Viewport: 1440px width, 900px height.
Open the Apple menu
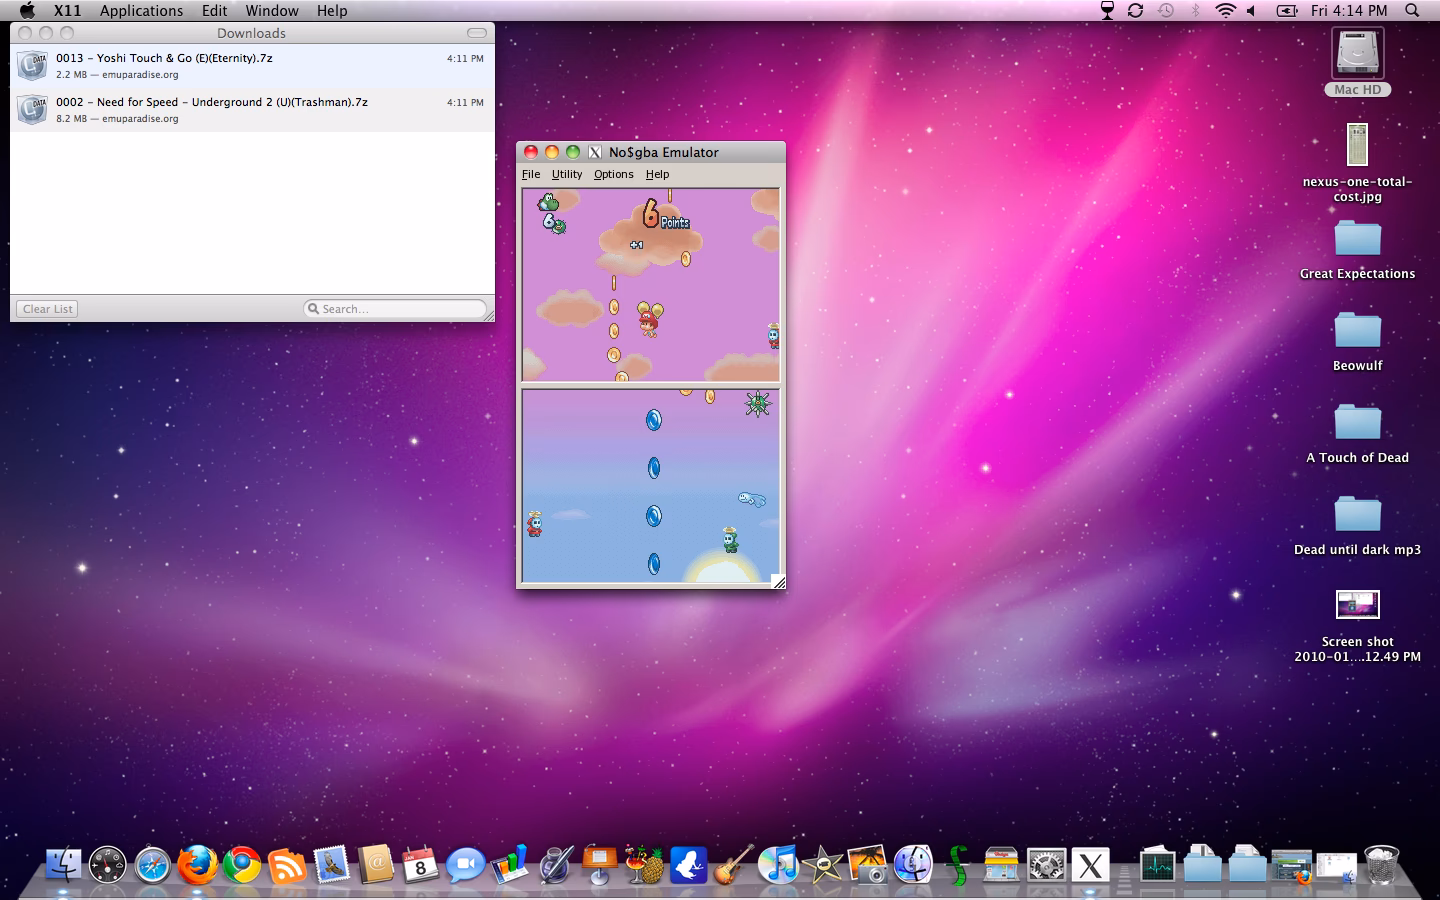click(27, 10)
